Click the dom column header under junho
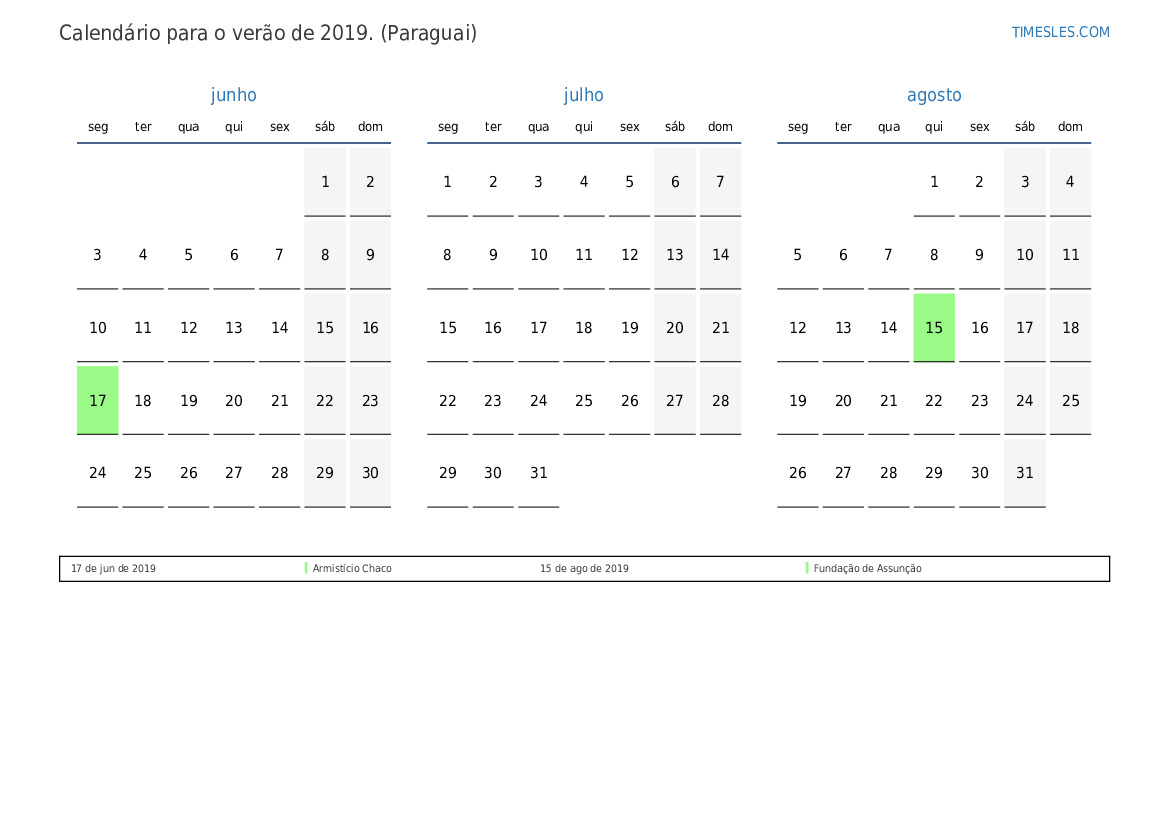Screen dimensions: 1169x827 370,127
